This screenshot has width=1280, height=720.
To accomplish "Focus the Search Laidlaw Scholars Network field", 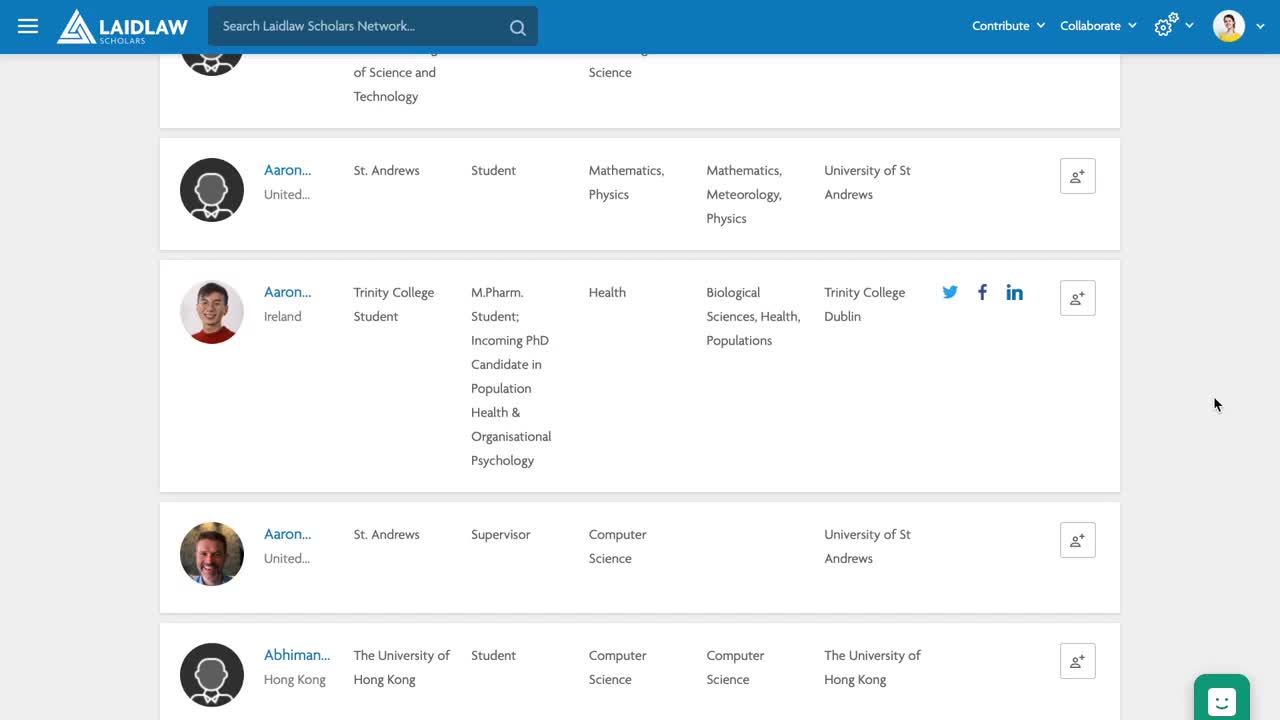I will pos(360,26).
